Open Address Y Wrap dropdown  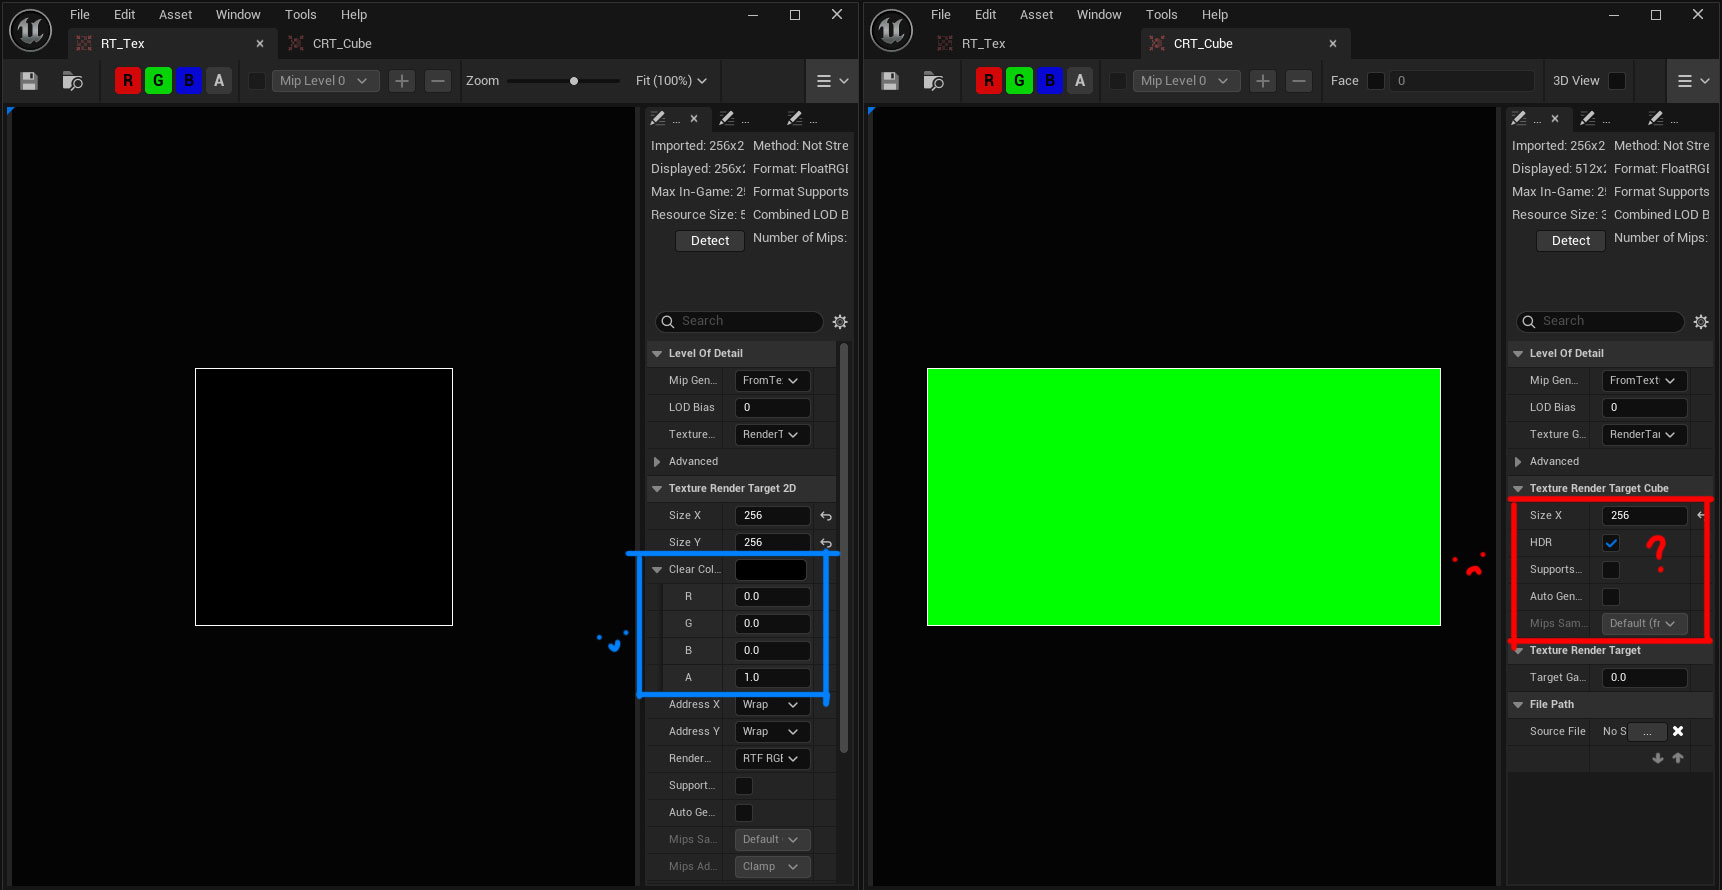(x=772, y=732)
